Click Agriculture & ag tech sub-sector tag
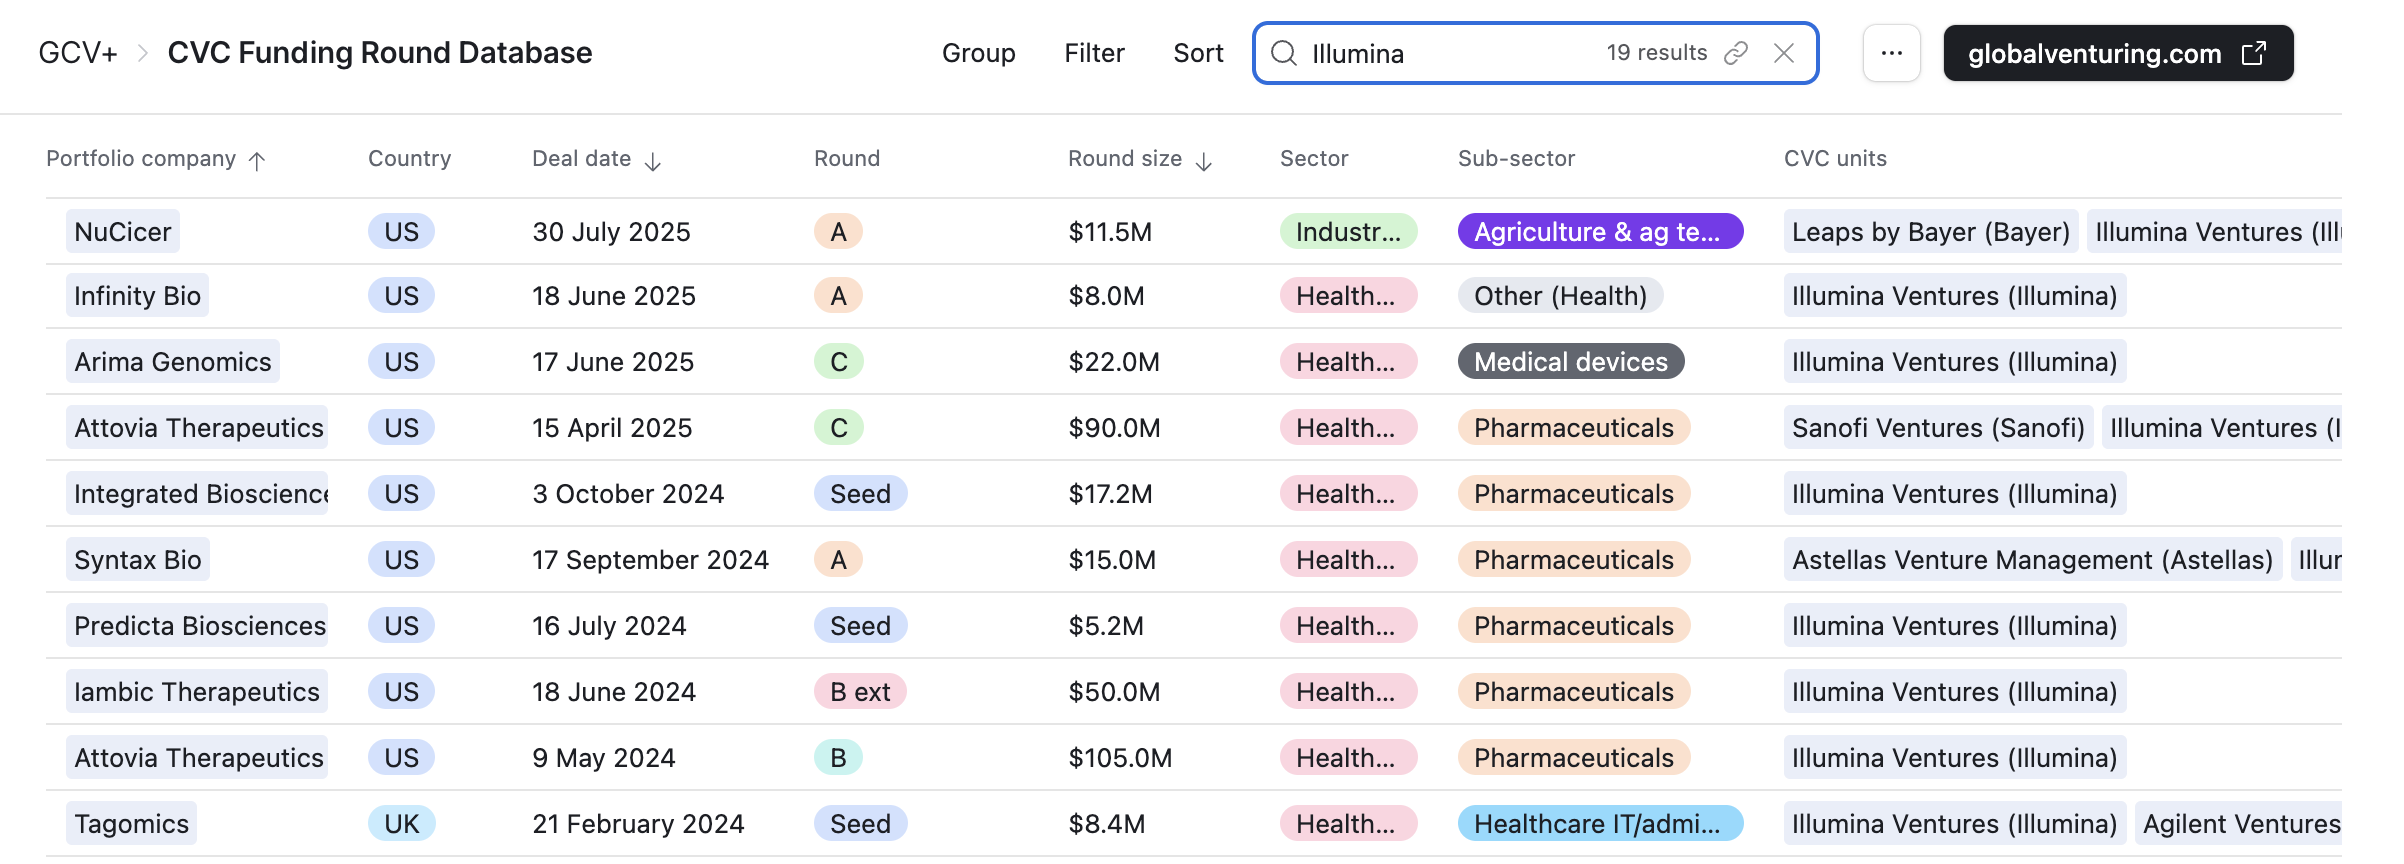2404x864 pixels. [1600, 231]
